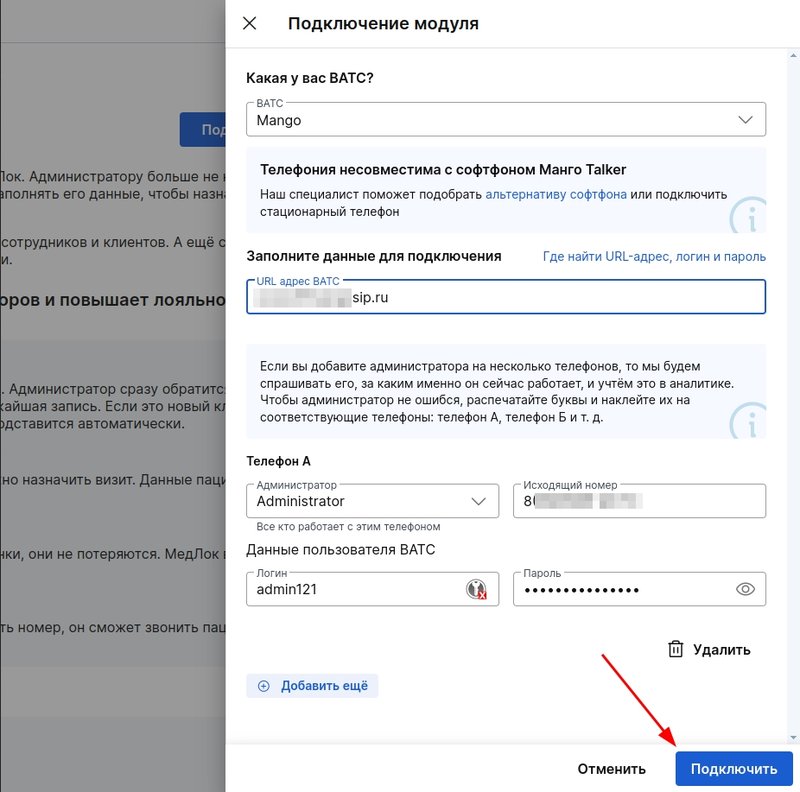Click the Подключить button
The width and height of the screenshot is (800, 792).
[x=734, y=769]
